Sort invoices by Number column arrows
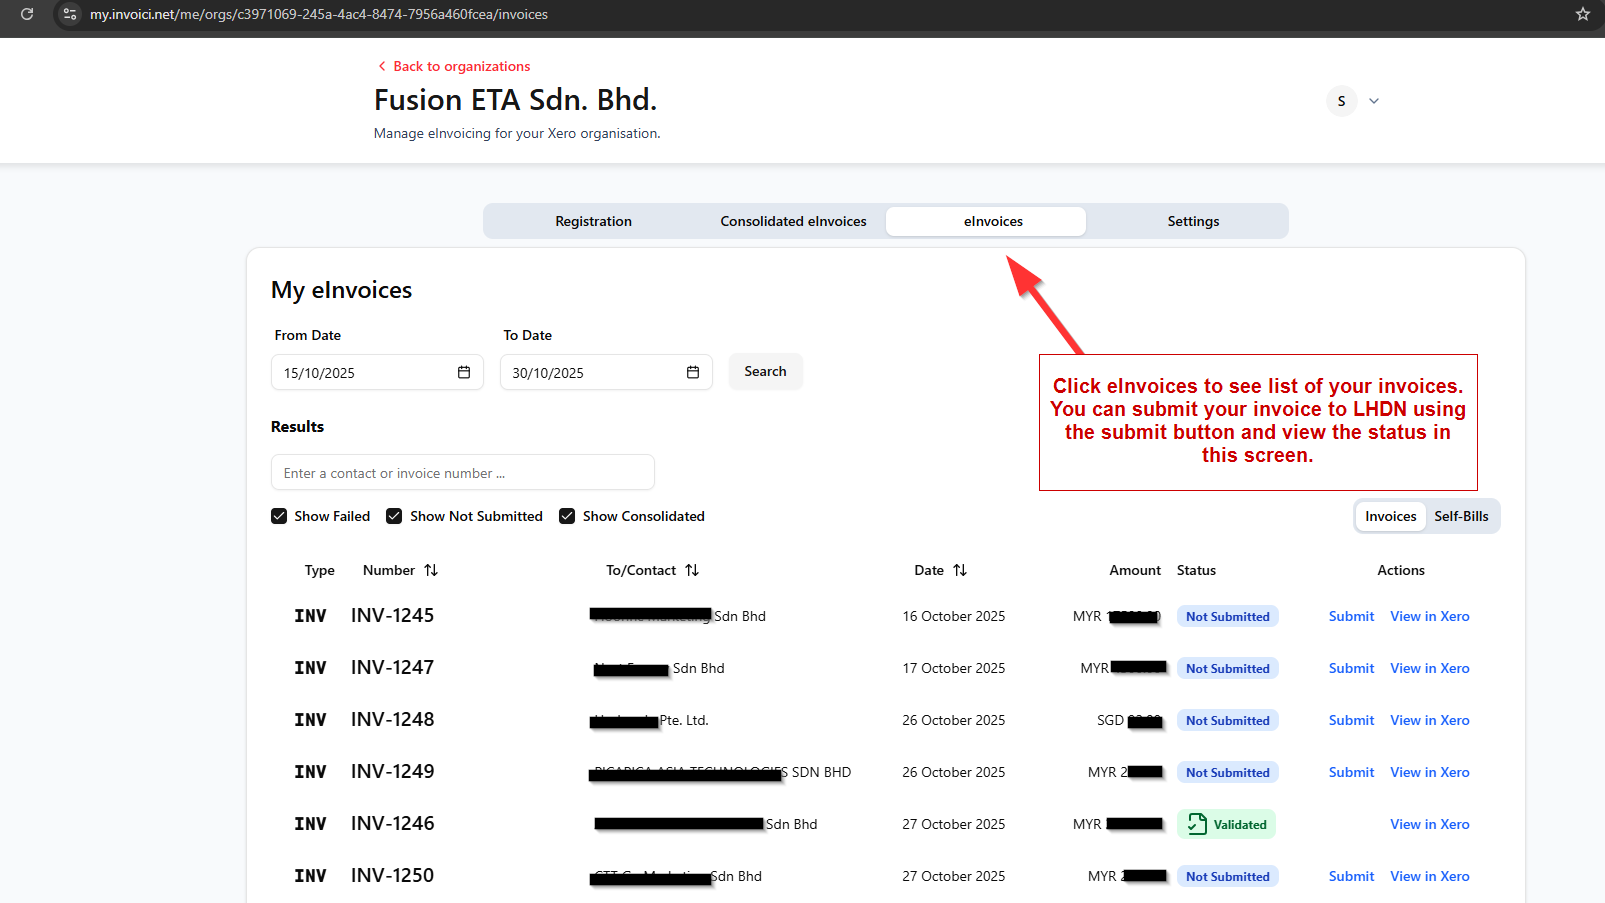Image resolution: width=1605 pixels, height=903 pixels. 431,570
